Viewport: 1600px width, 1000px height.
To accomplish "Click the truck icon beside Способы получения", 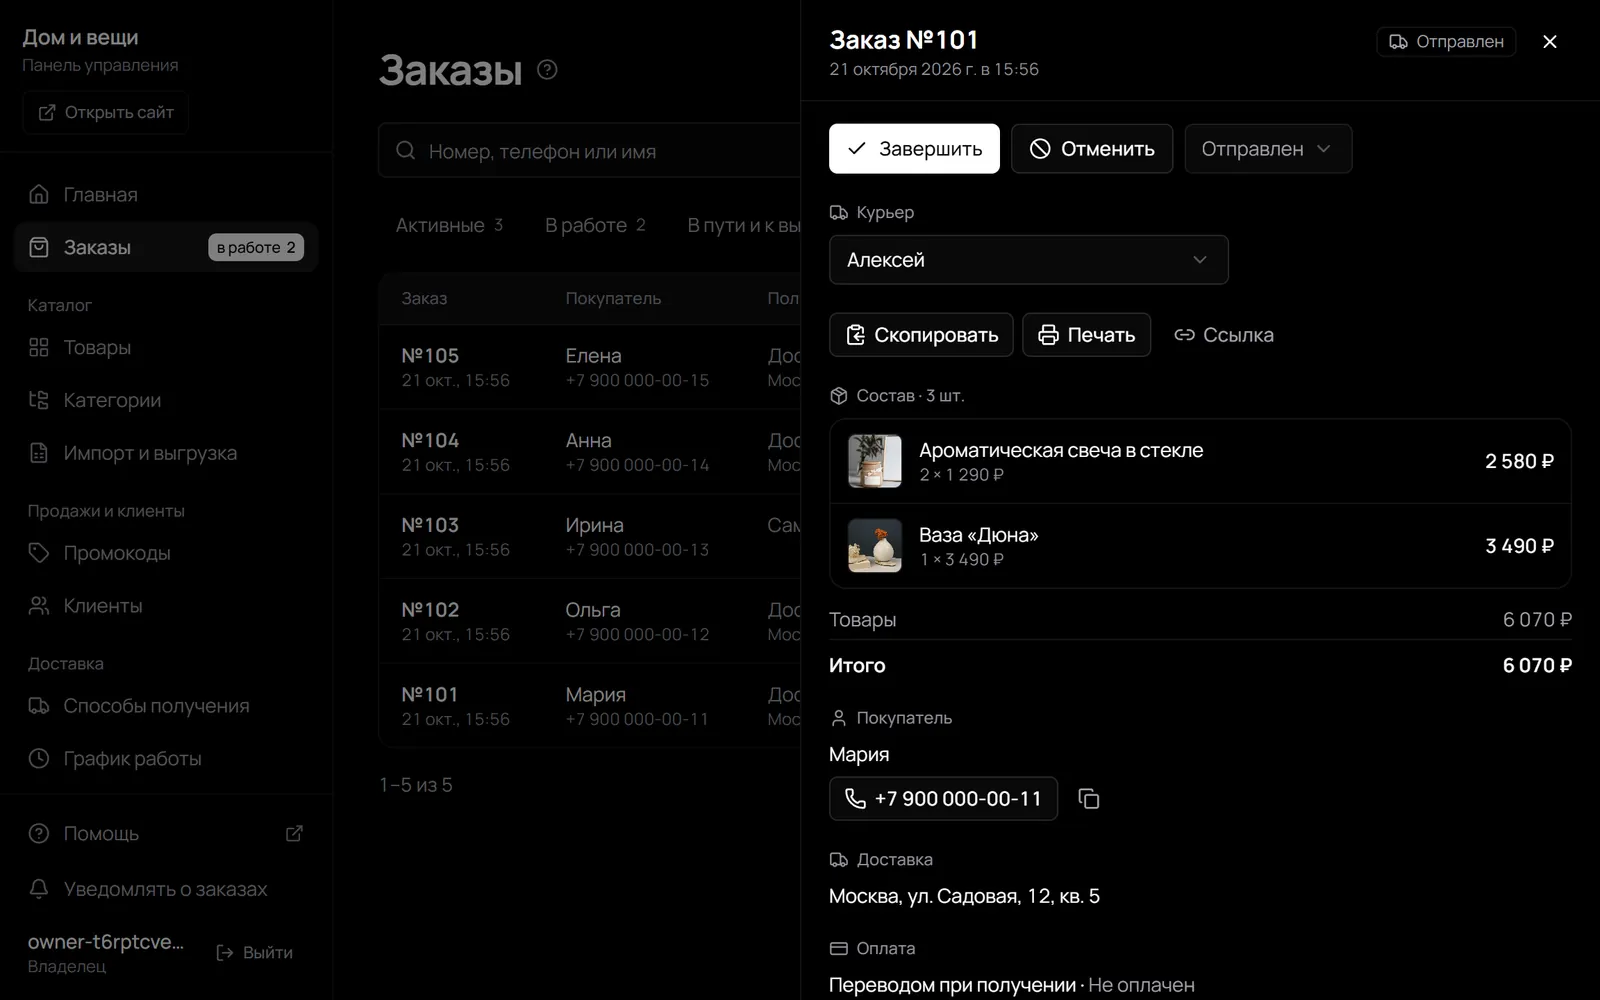I will tap(39, 706).
